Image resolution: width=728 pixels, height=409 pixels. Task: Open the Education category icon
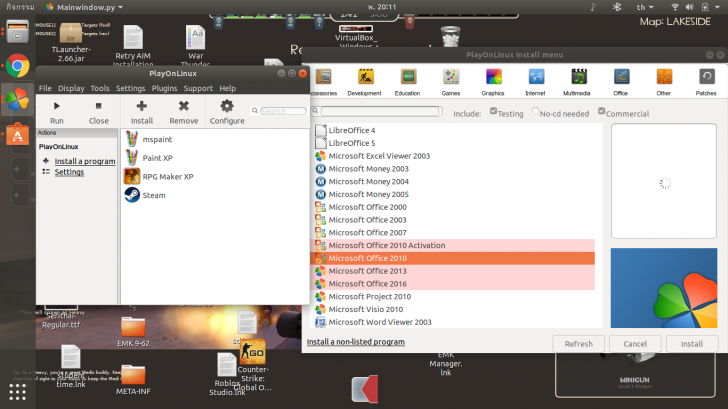point(408,82)
